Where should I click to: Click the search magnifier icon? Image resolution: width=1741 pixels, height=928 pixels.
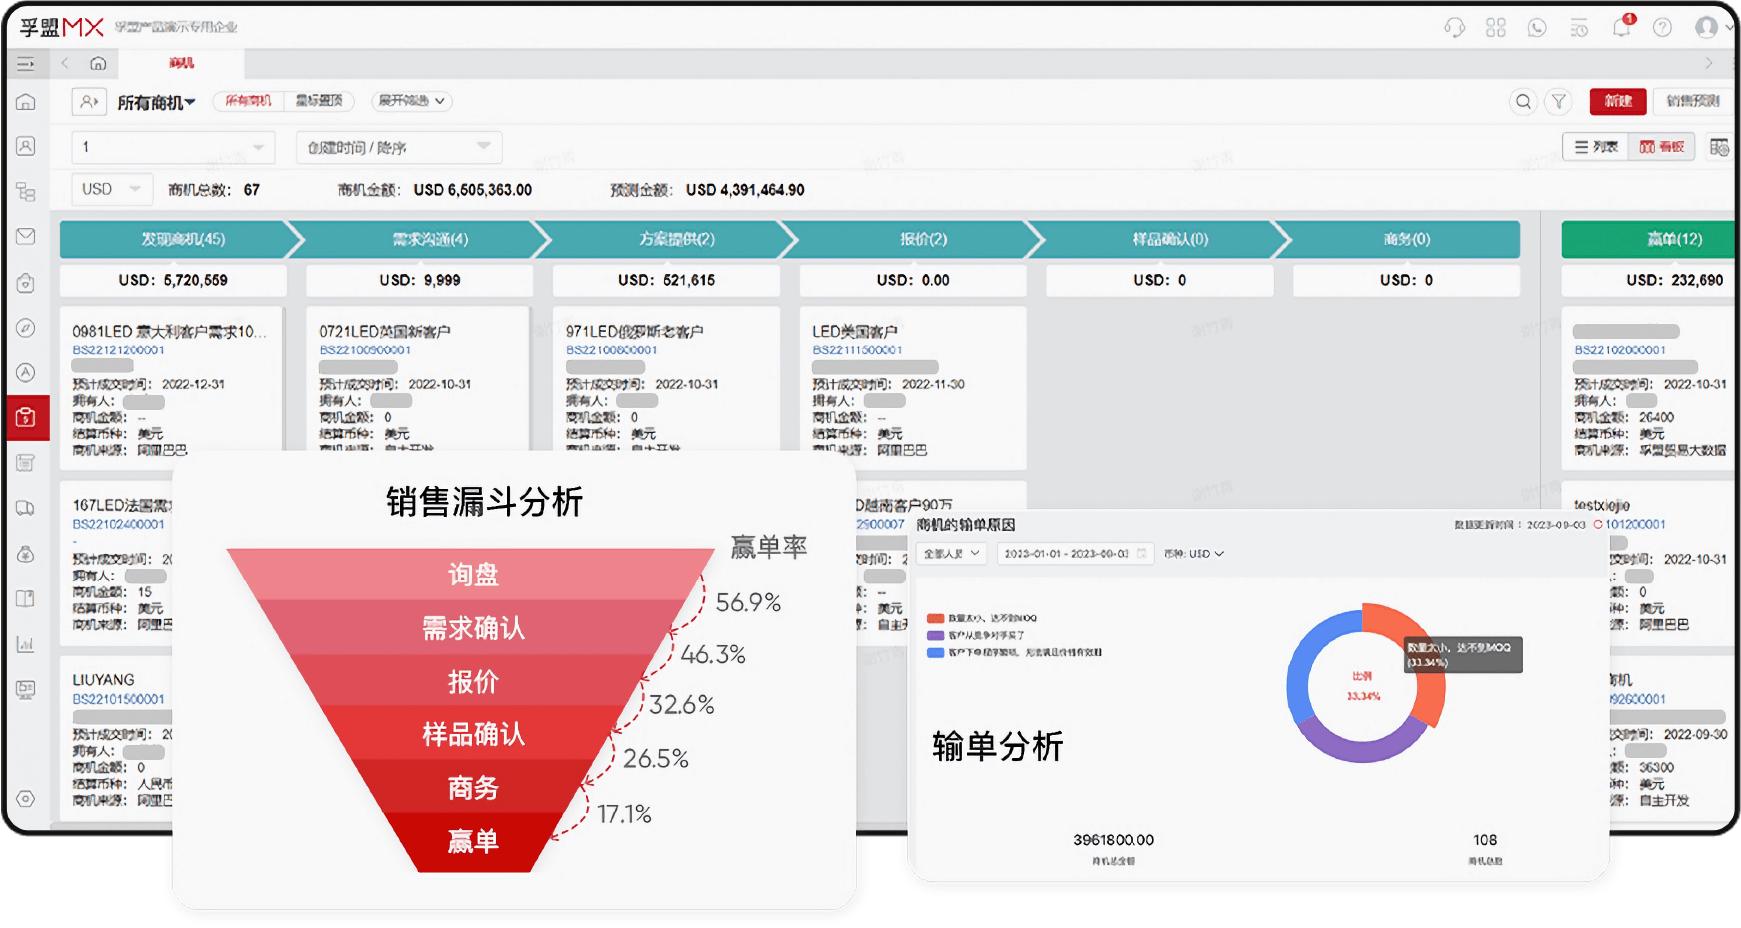(1524, 102)
